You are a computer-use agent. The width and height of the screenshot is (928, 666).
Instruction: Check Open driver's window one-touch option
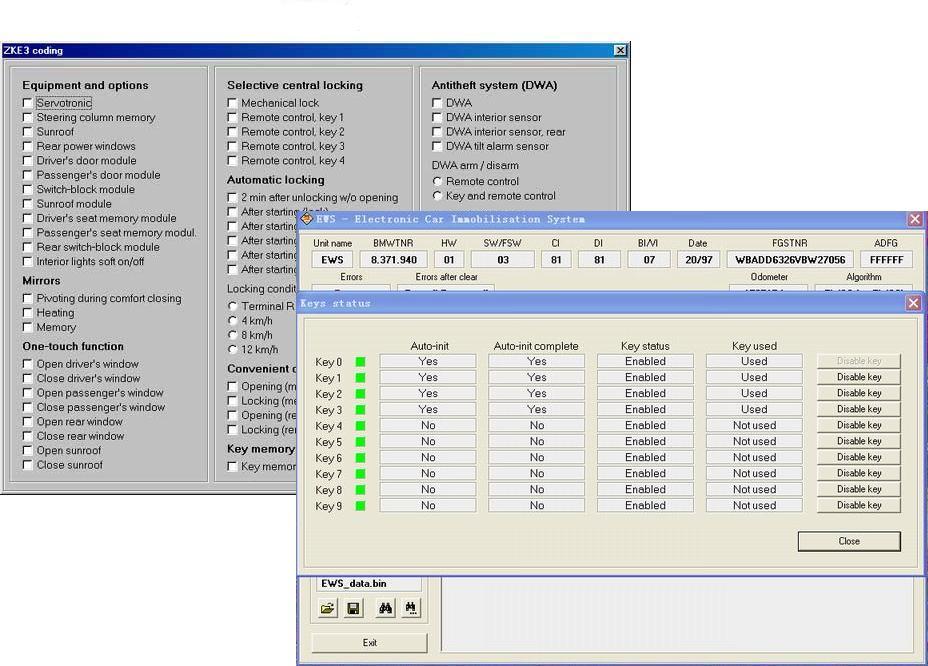(x=27, y=363)
